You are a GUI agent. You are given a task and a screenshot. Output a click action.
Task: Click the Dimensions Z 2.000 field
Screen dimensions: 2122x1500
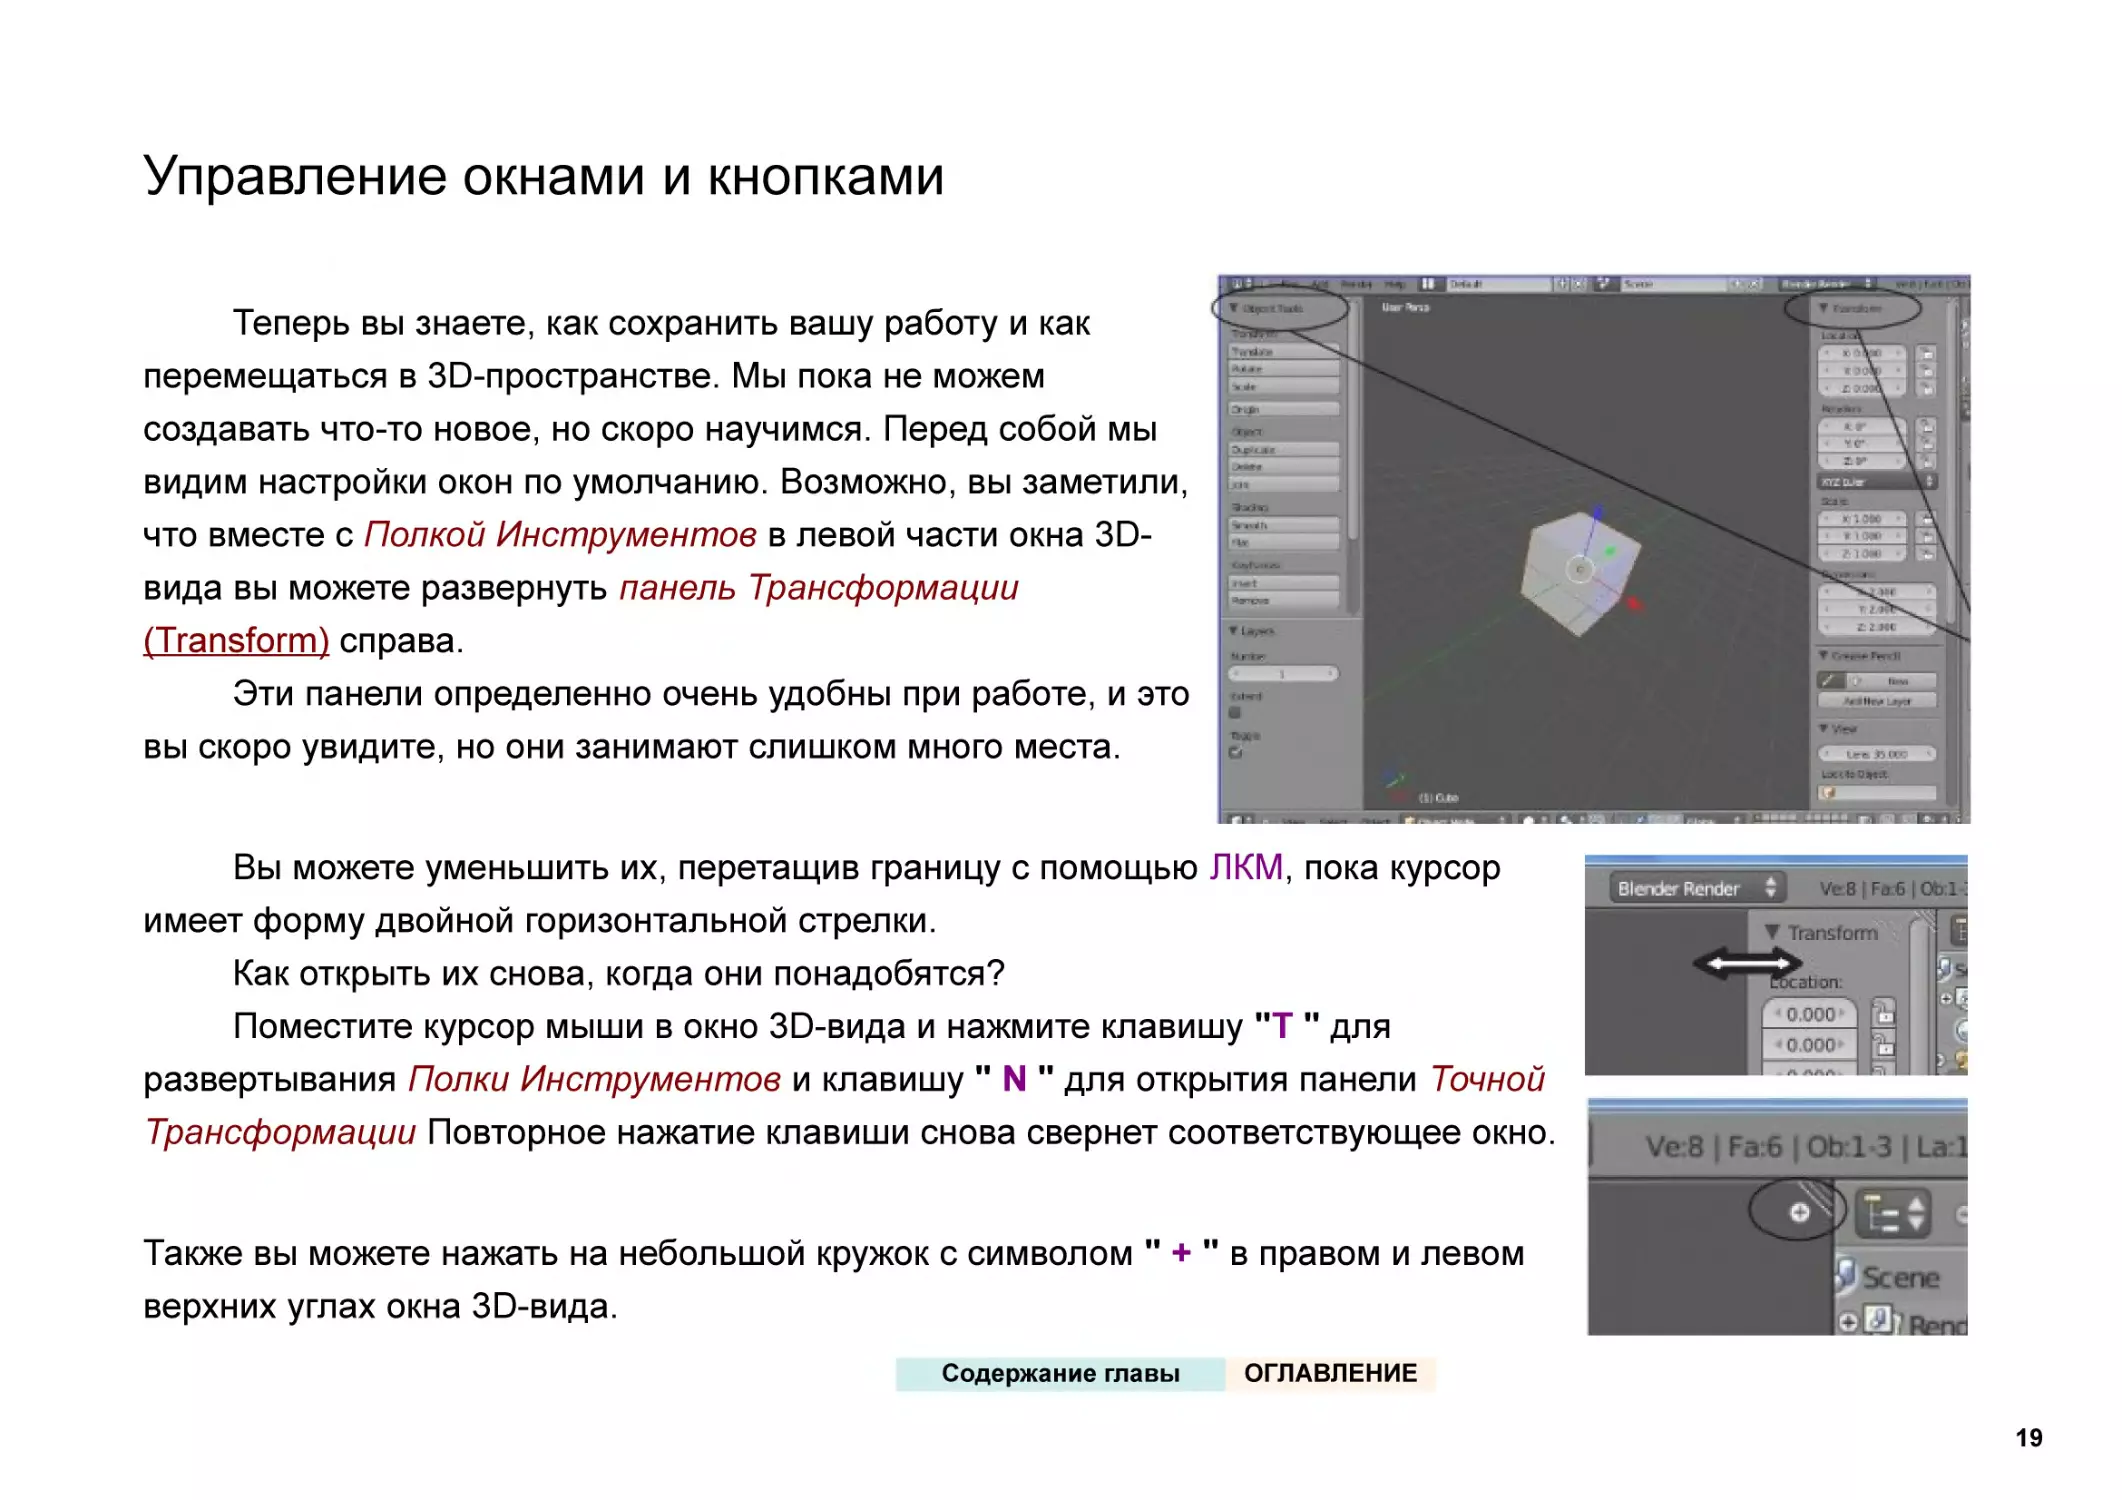1877,627
